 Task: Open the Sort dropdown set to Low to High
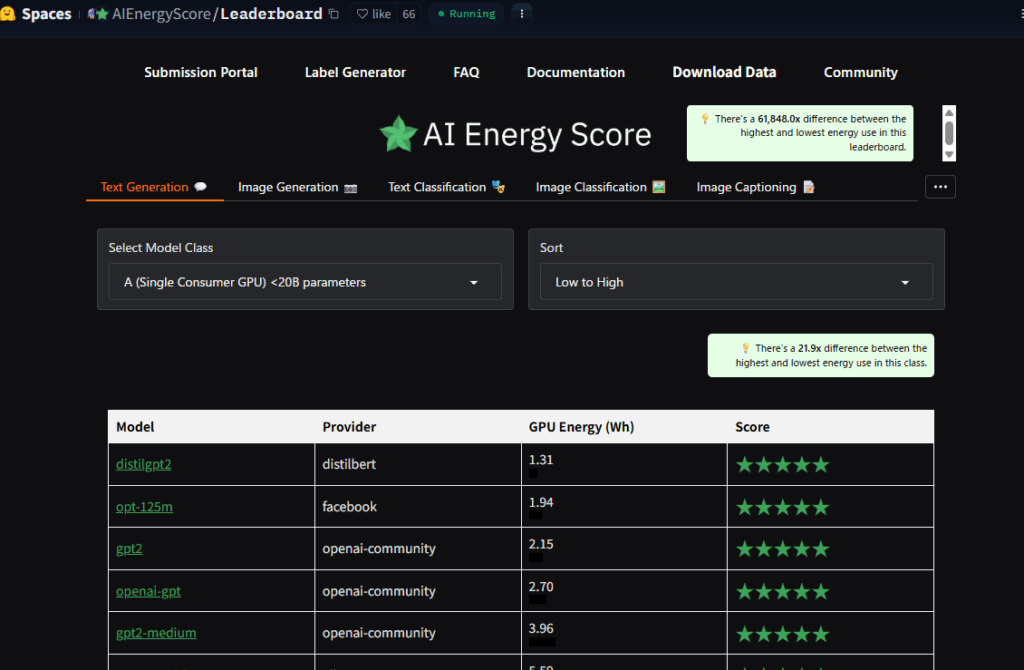tap(736, 281)
